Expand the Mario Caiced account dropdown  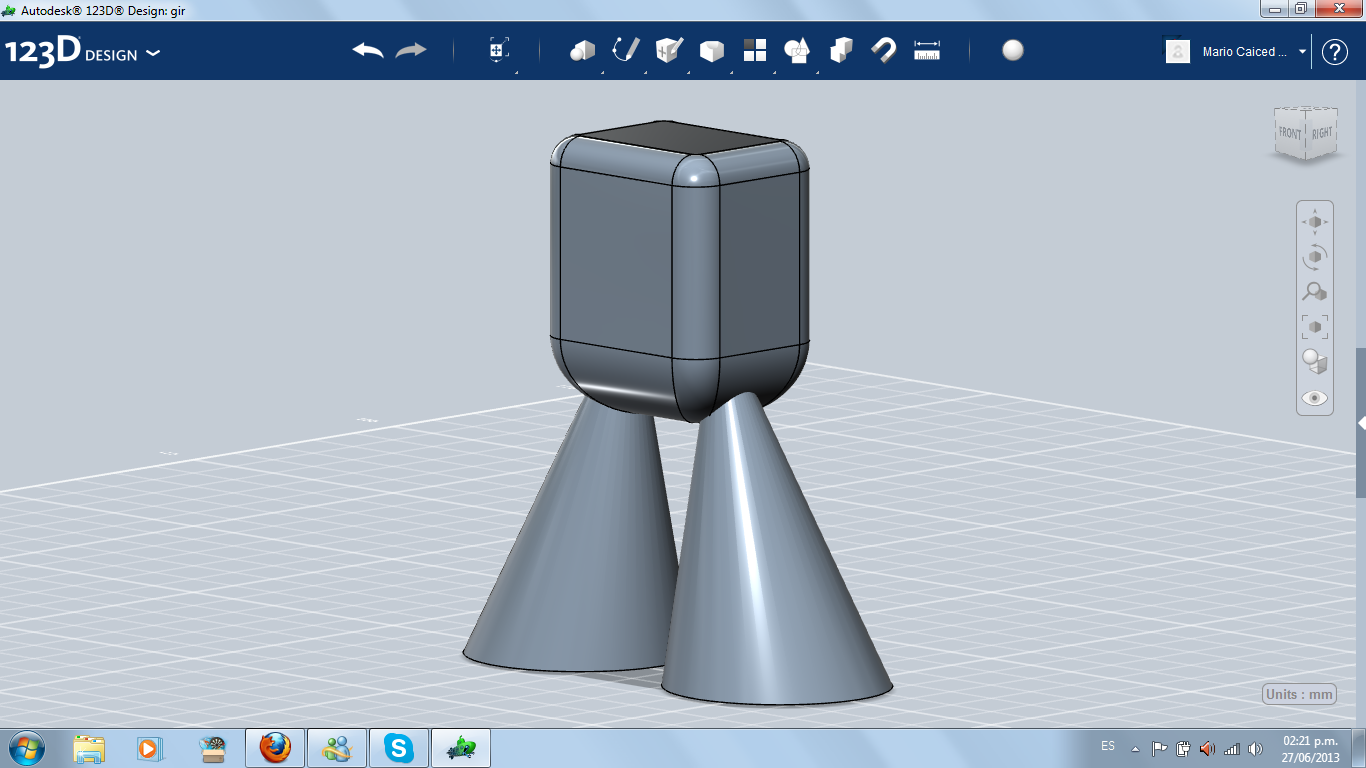(x=1303, y=52)
